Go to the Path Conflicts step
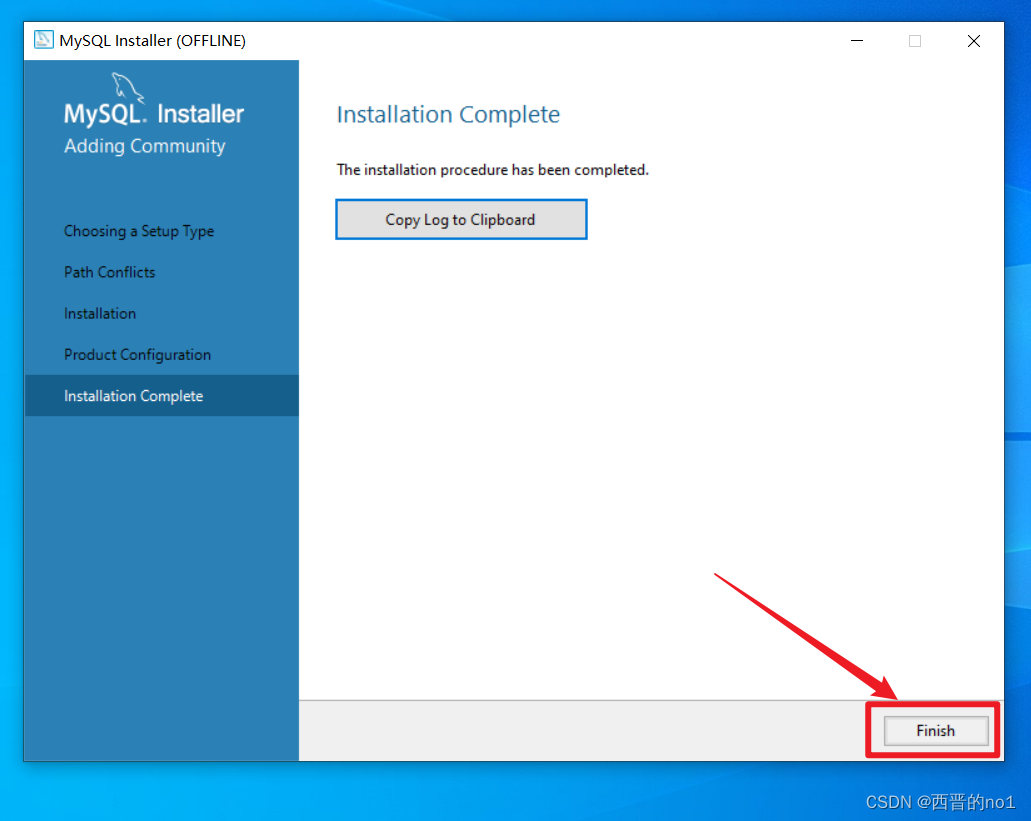 (x=109, y=272)
